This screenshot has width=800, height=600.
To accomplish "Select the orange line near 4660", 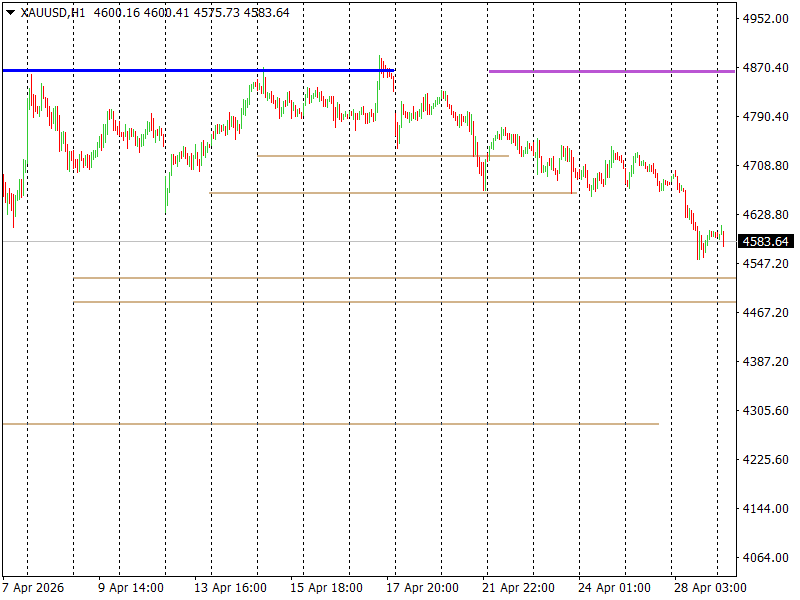I will pyautogui.click(x=390, y=192).
